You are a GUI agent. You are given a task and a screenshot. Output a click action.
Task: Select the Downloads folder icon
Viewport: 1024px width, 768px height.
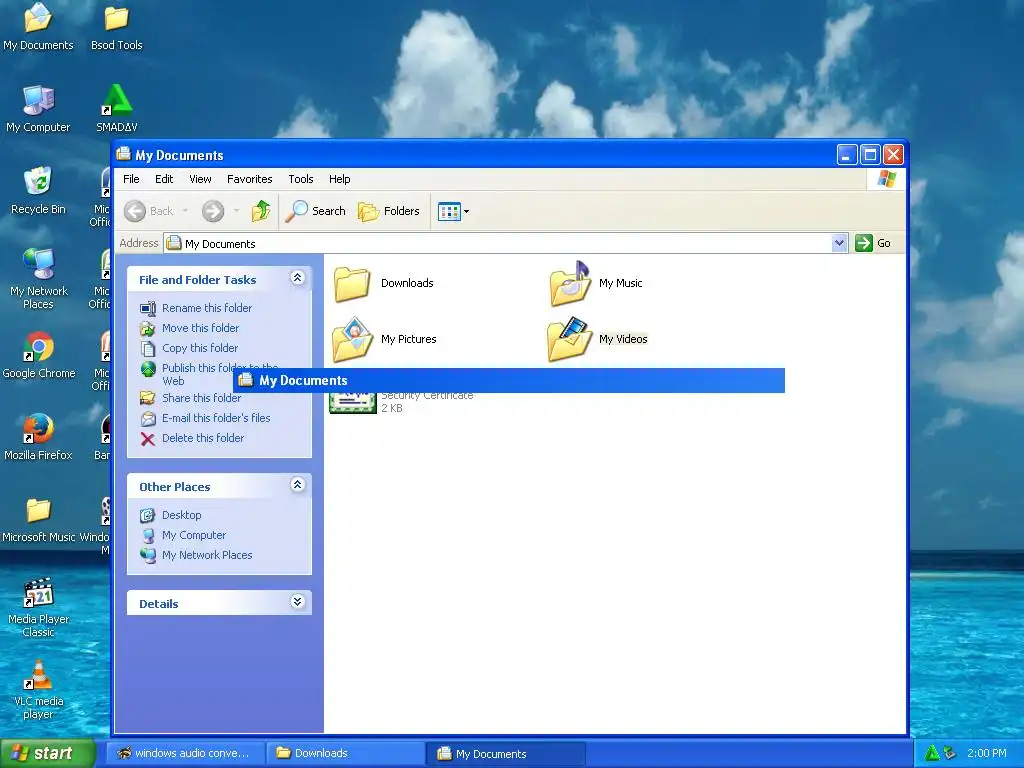[353, 283]
